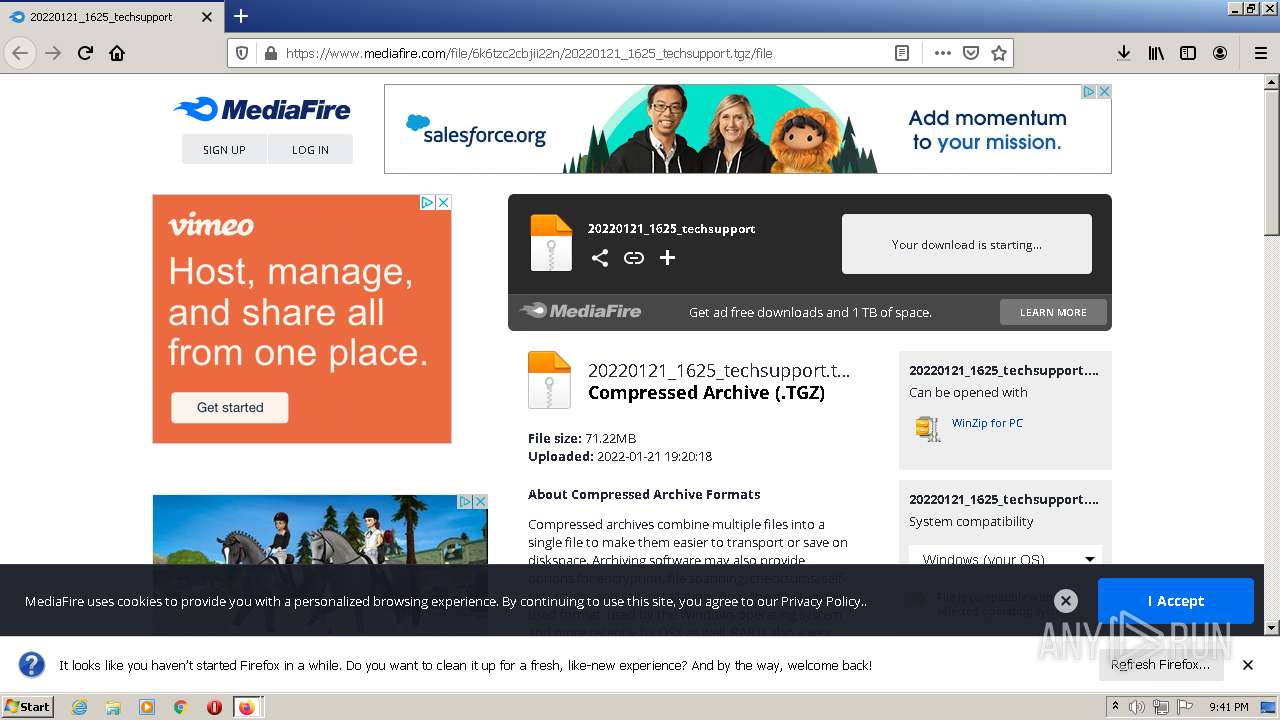This screenshot has width=1280, height=720.
Task: Click the Firefox back arrow button
Action: (x=20, y=53)
